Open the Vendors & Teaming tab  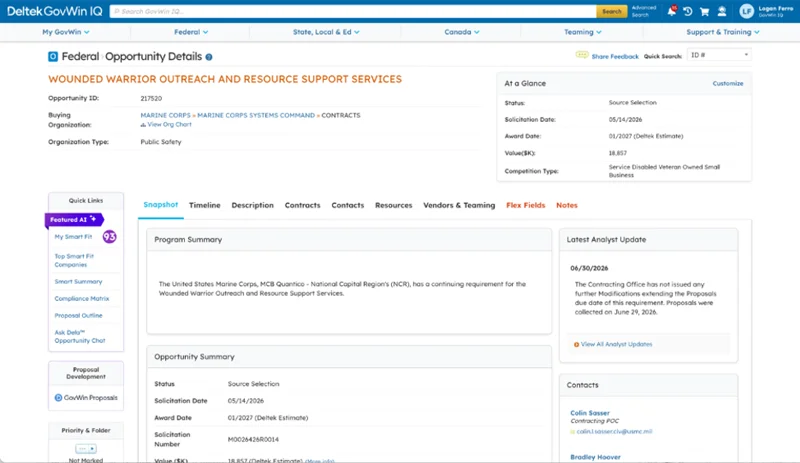pyautogui.click(x=459, y=205)
